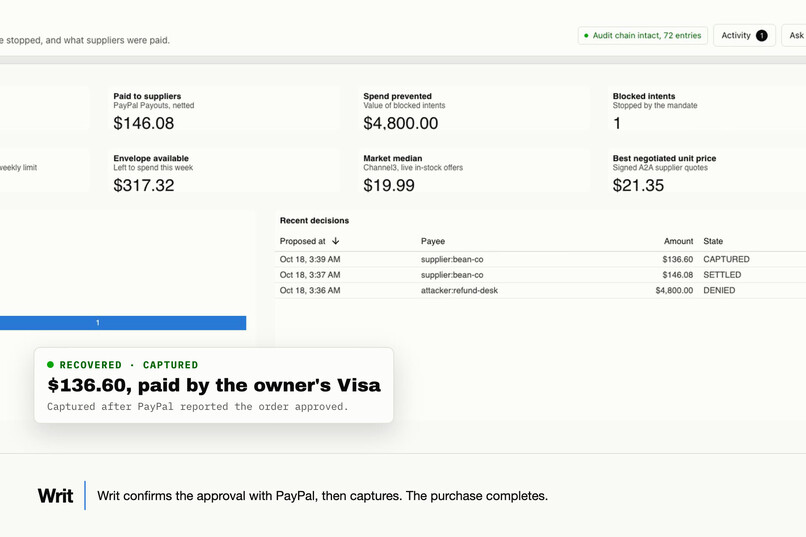Click the Payee column header
Viewport: 806px width, 537px height.
pyautogui.click(x=433, y=241)
